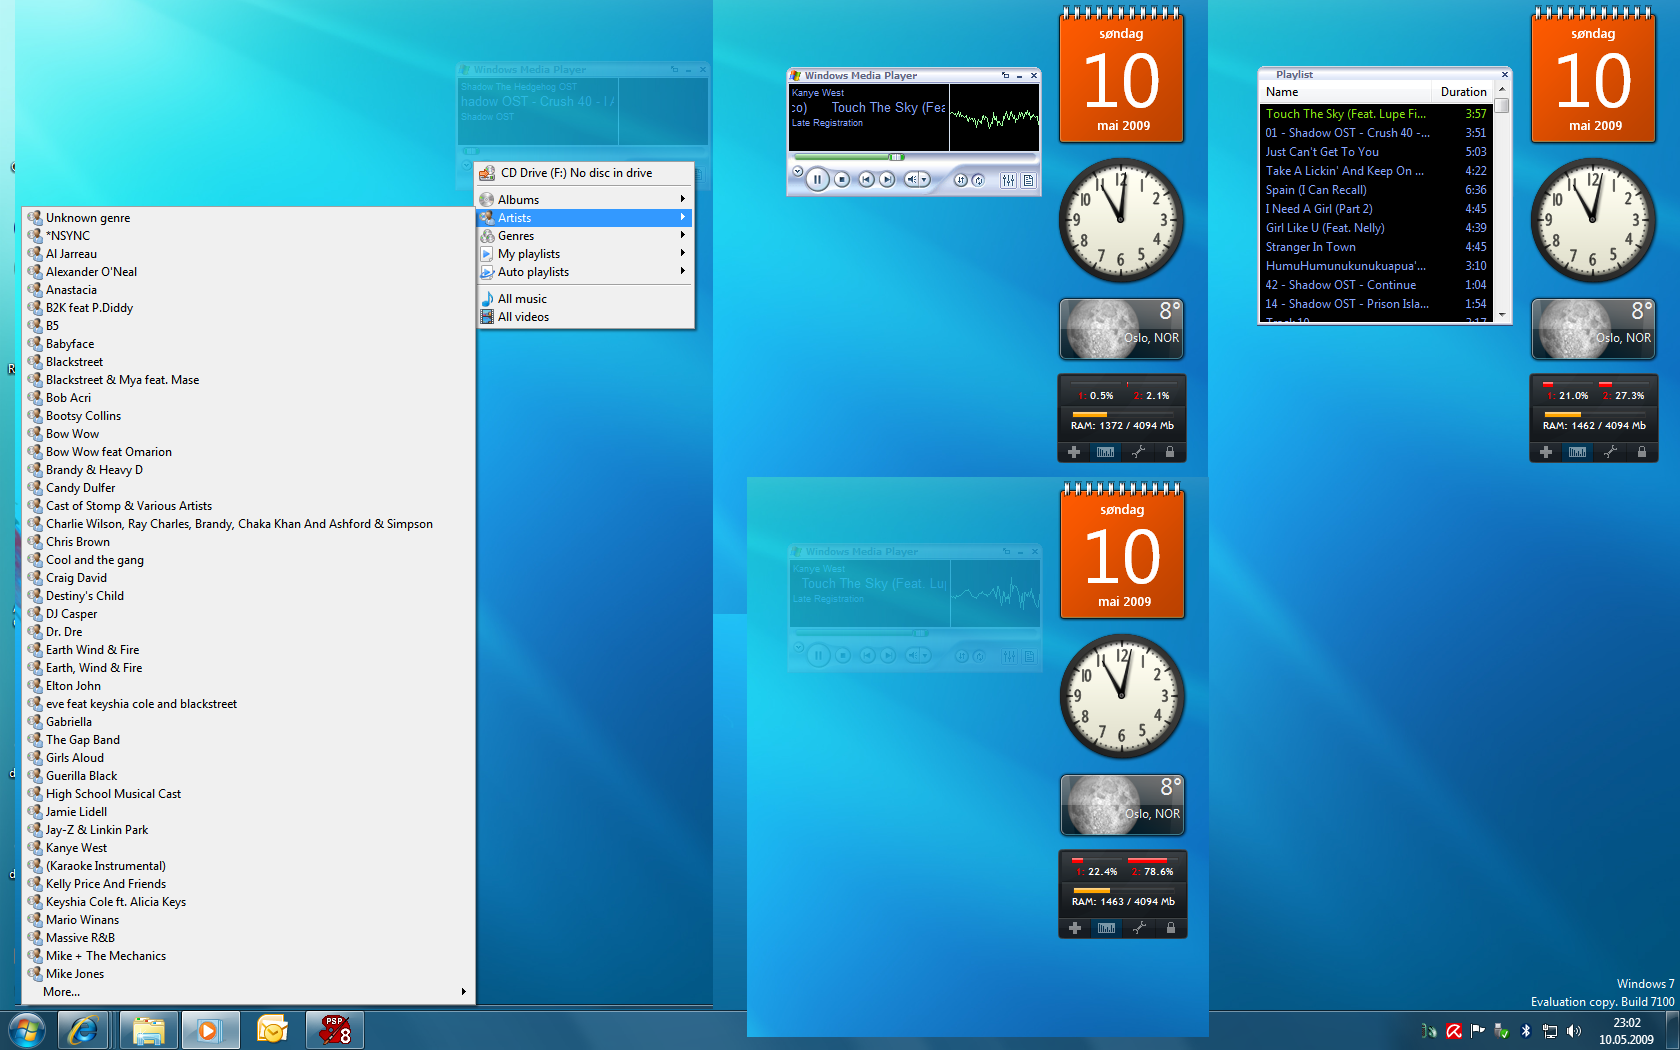The height and width of the screenshot is (1050, 1680).
Task: Show the playlist pane icon in Media Player
Action: [1028, 180]
